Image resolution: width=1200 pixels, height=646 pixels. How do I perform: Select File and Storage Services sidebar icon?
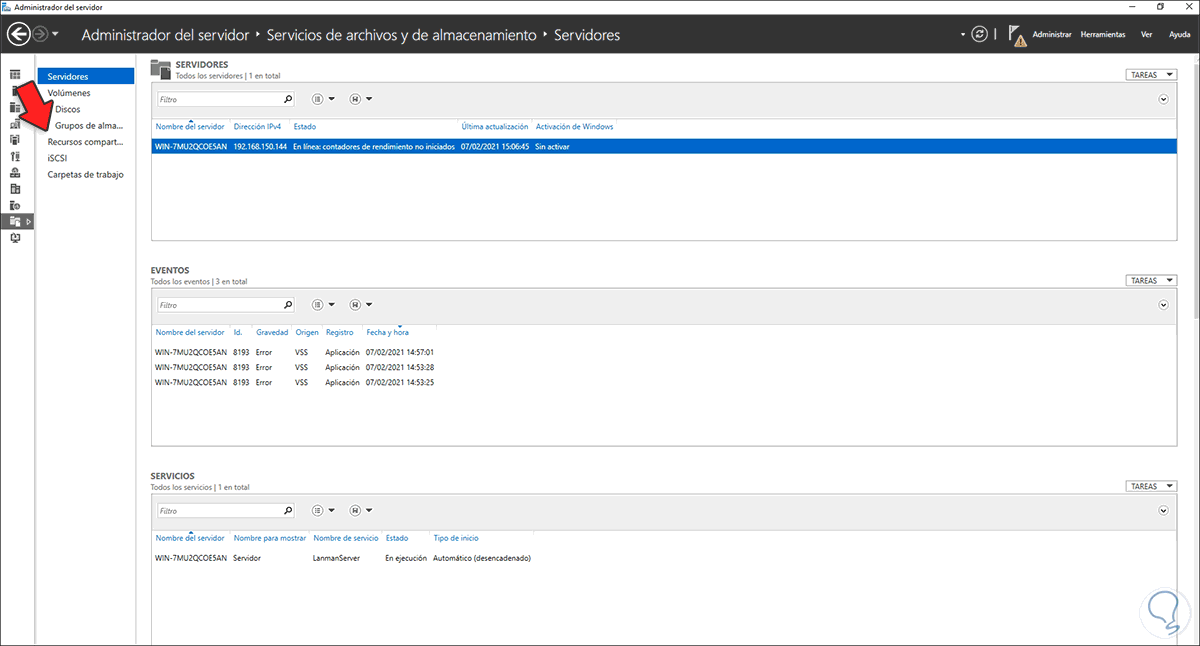pyautogui.click(x=15, y=220)
